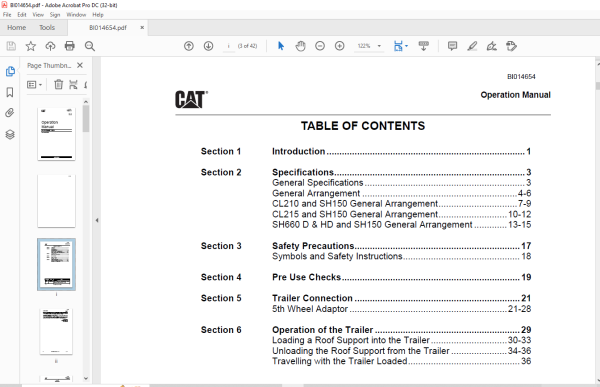600x387 pixels.
Task: Click the Print file icon
Action: [70, 46]
